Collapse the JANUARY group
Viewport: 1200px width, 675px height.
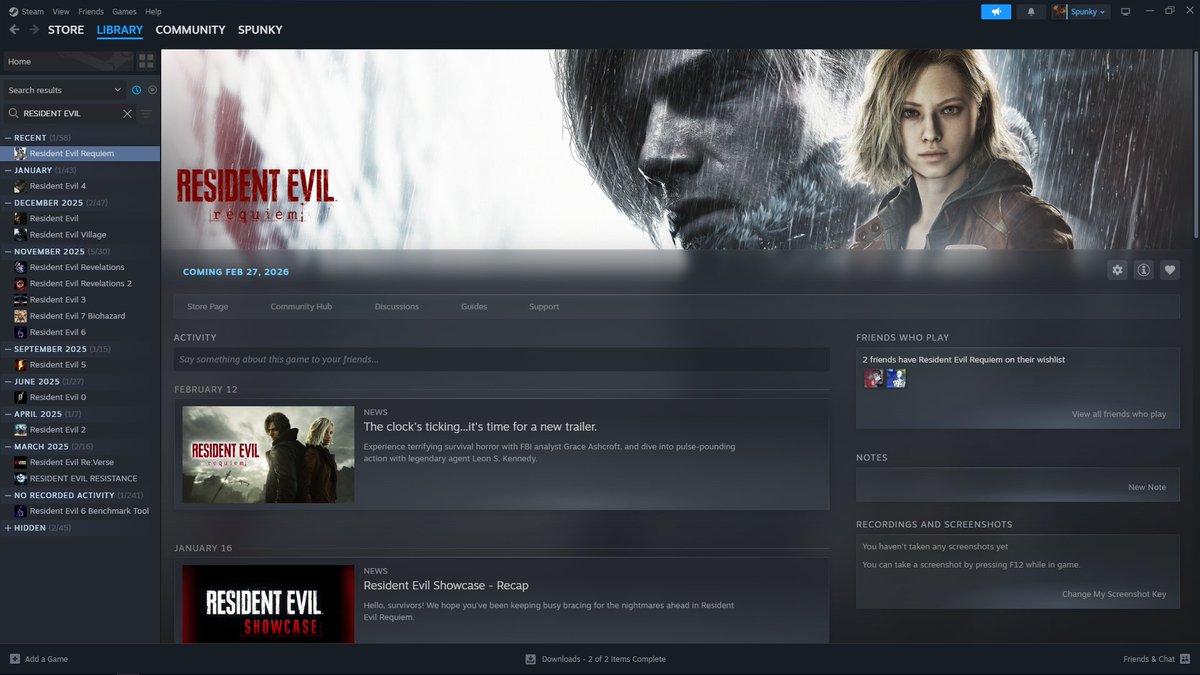[x=9, y=170]
